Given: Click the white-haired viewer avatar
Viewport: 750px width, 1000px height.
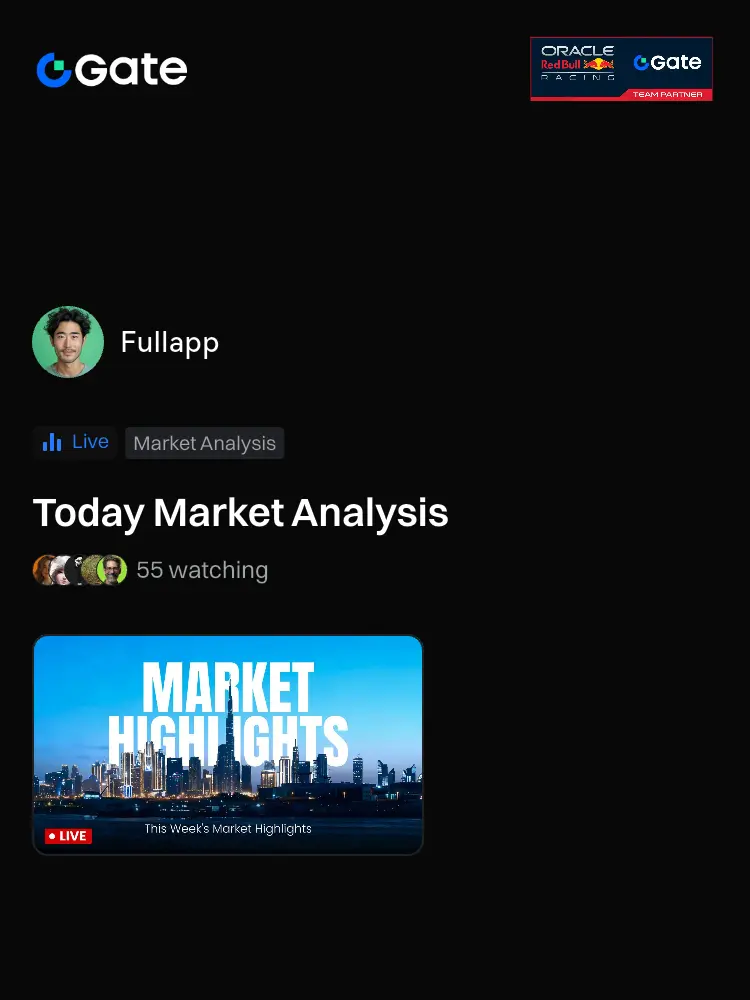Looking at the screenshot, I should [61, 570].
